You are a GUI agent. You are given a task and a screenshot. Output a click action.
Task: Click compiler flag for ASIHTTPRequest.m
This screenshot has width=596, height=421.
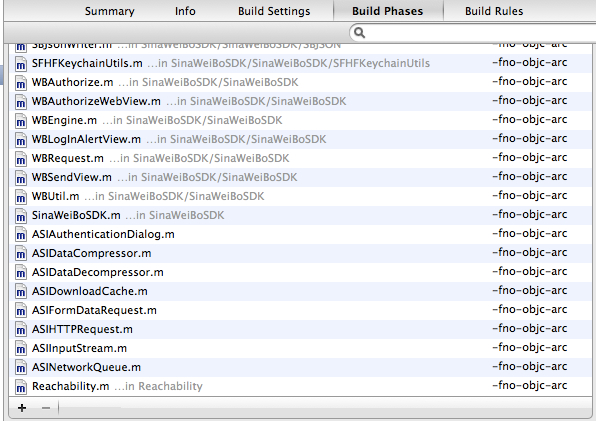[x=529, y=329]
